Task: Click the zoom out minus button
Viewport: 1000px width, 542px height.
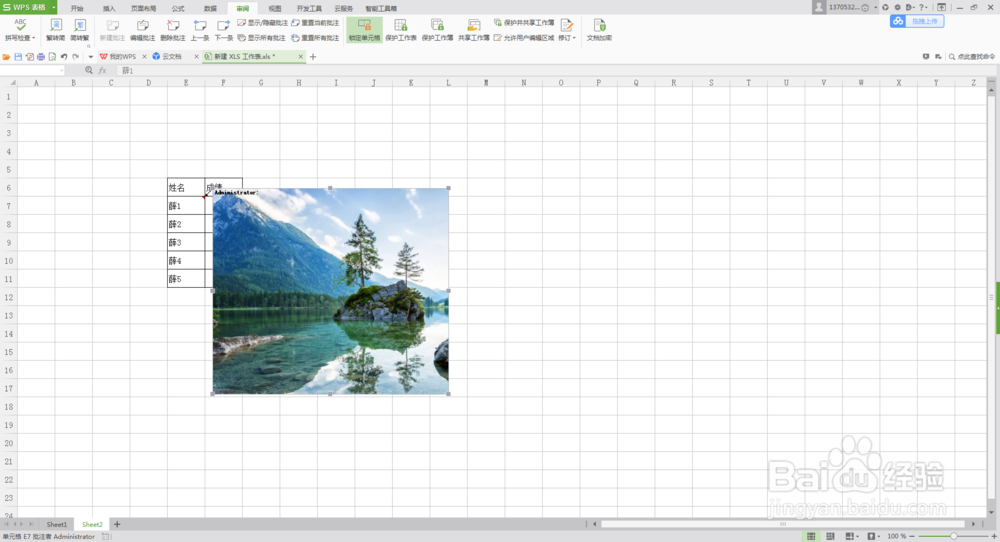Action: click(x=912, y=536)
